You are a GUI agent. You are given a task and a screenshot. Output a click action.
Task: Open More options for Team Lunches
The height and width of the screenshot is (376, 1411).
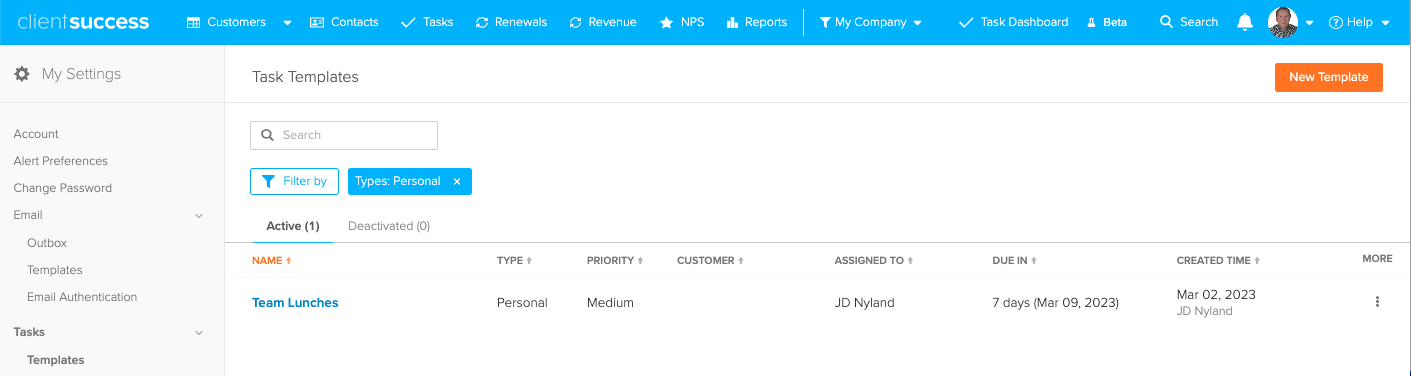click(x=1377, y=302)
